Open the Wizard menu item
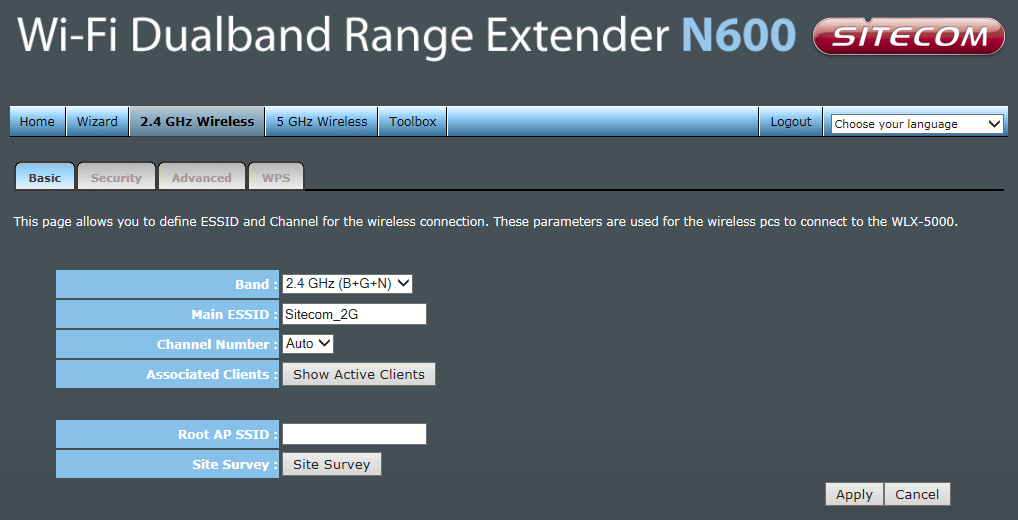This screenshot has height=520, width=1018. pos(97,122)
